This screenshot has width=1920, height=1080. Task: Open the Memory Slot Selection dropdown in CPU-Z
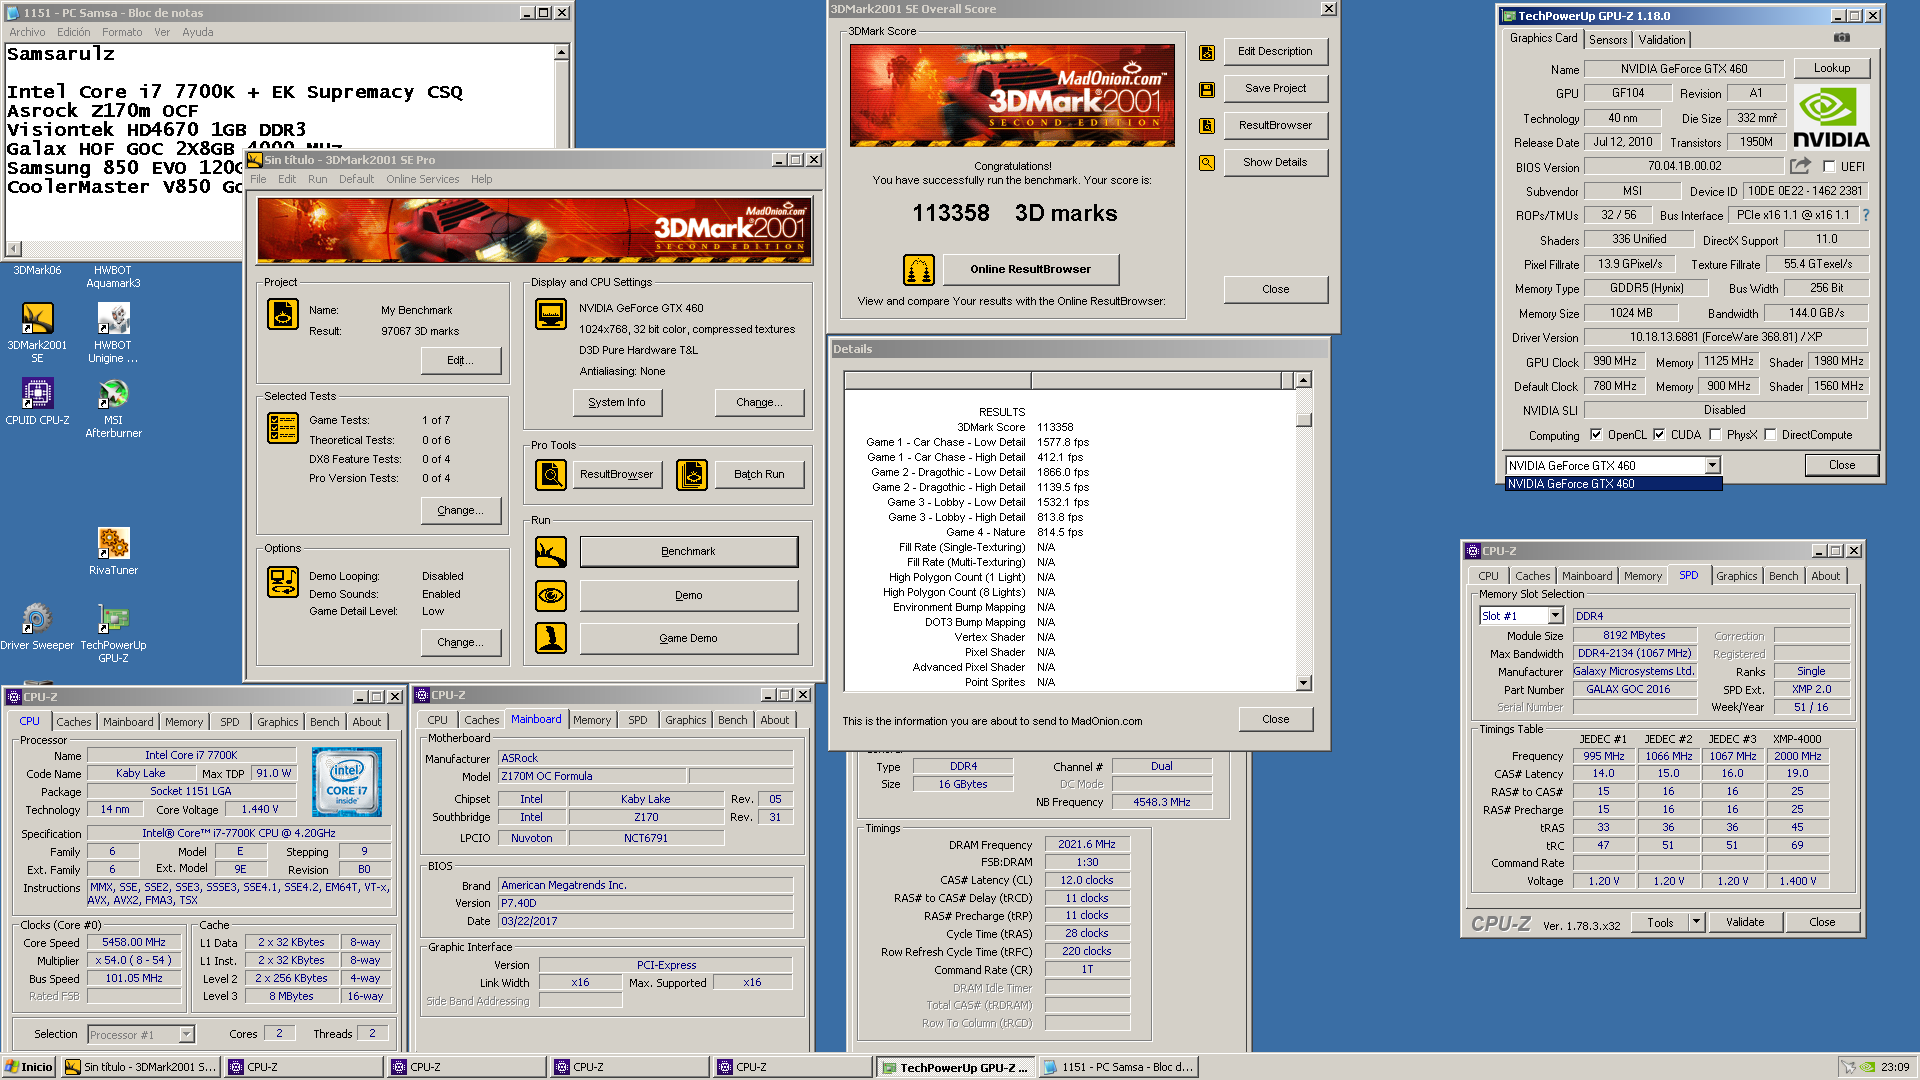tap(1555, 616)
